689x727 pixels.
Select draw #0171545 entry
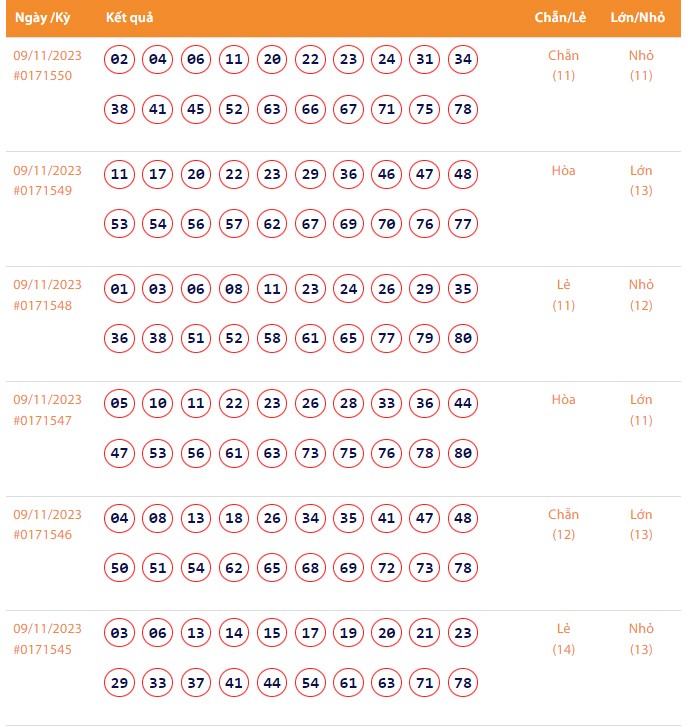click(42, 650)
